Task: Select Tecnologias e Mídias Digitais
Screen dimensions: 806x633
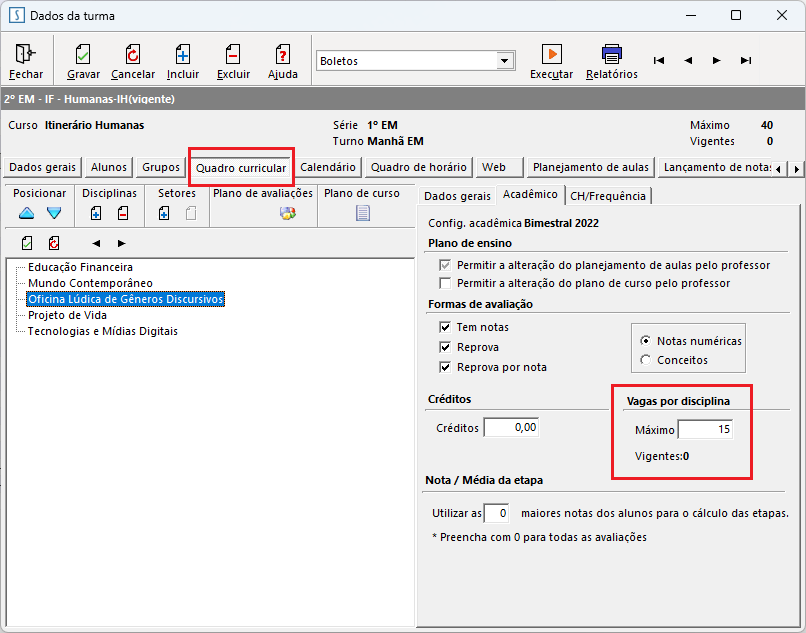Action: [x=103, y=331]
